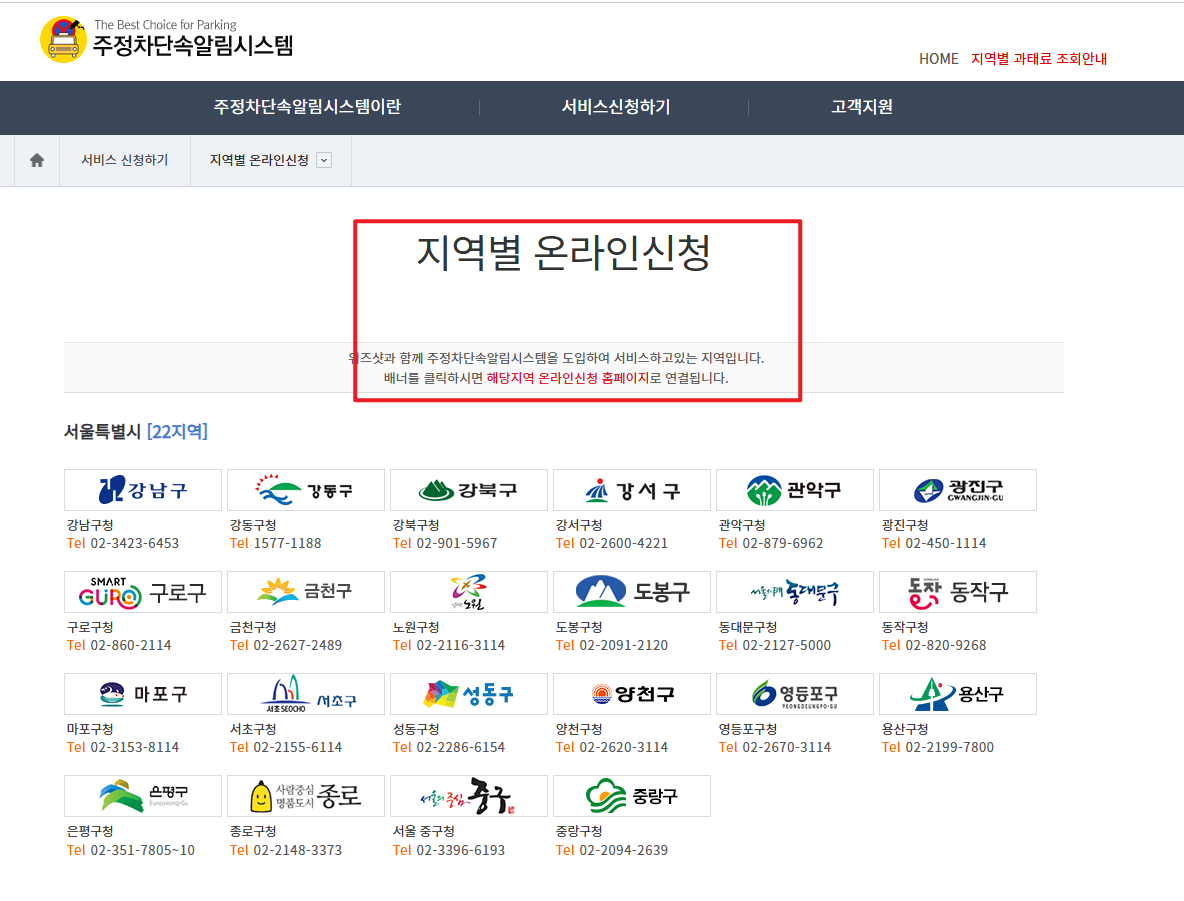Open the 광진구 district banner
The image size is (1184, 901).
[958, 490]
